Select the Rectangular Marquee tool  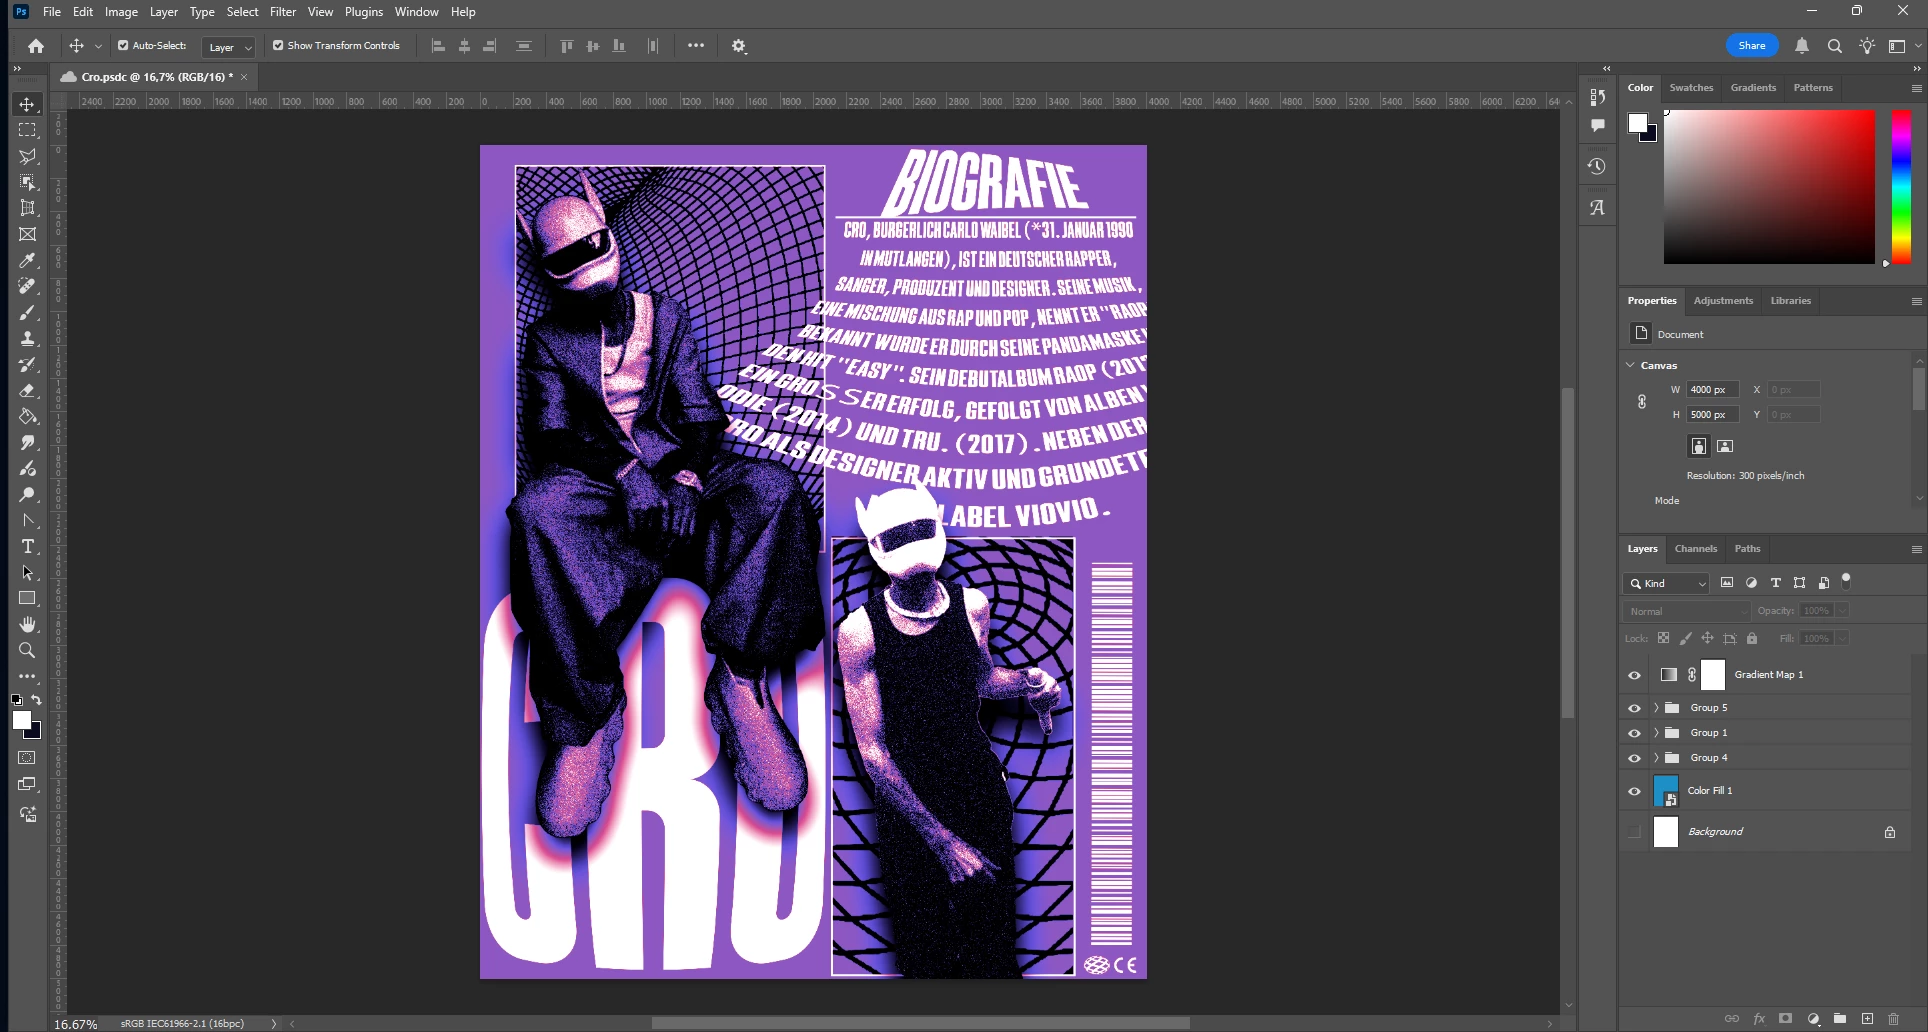(x=27, y=130)
